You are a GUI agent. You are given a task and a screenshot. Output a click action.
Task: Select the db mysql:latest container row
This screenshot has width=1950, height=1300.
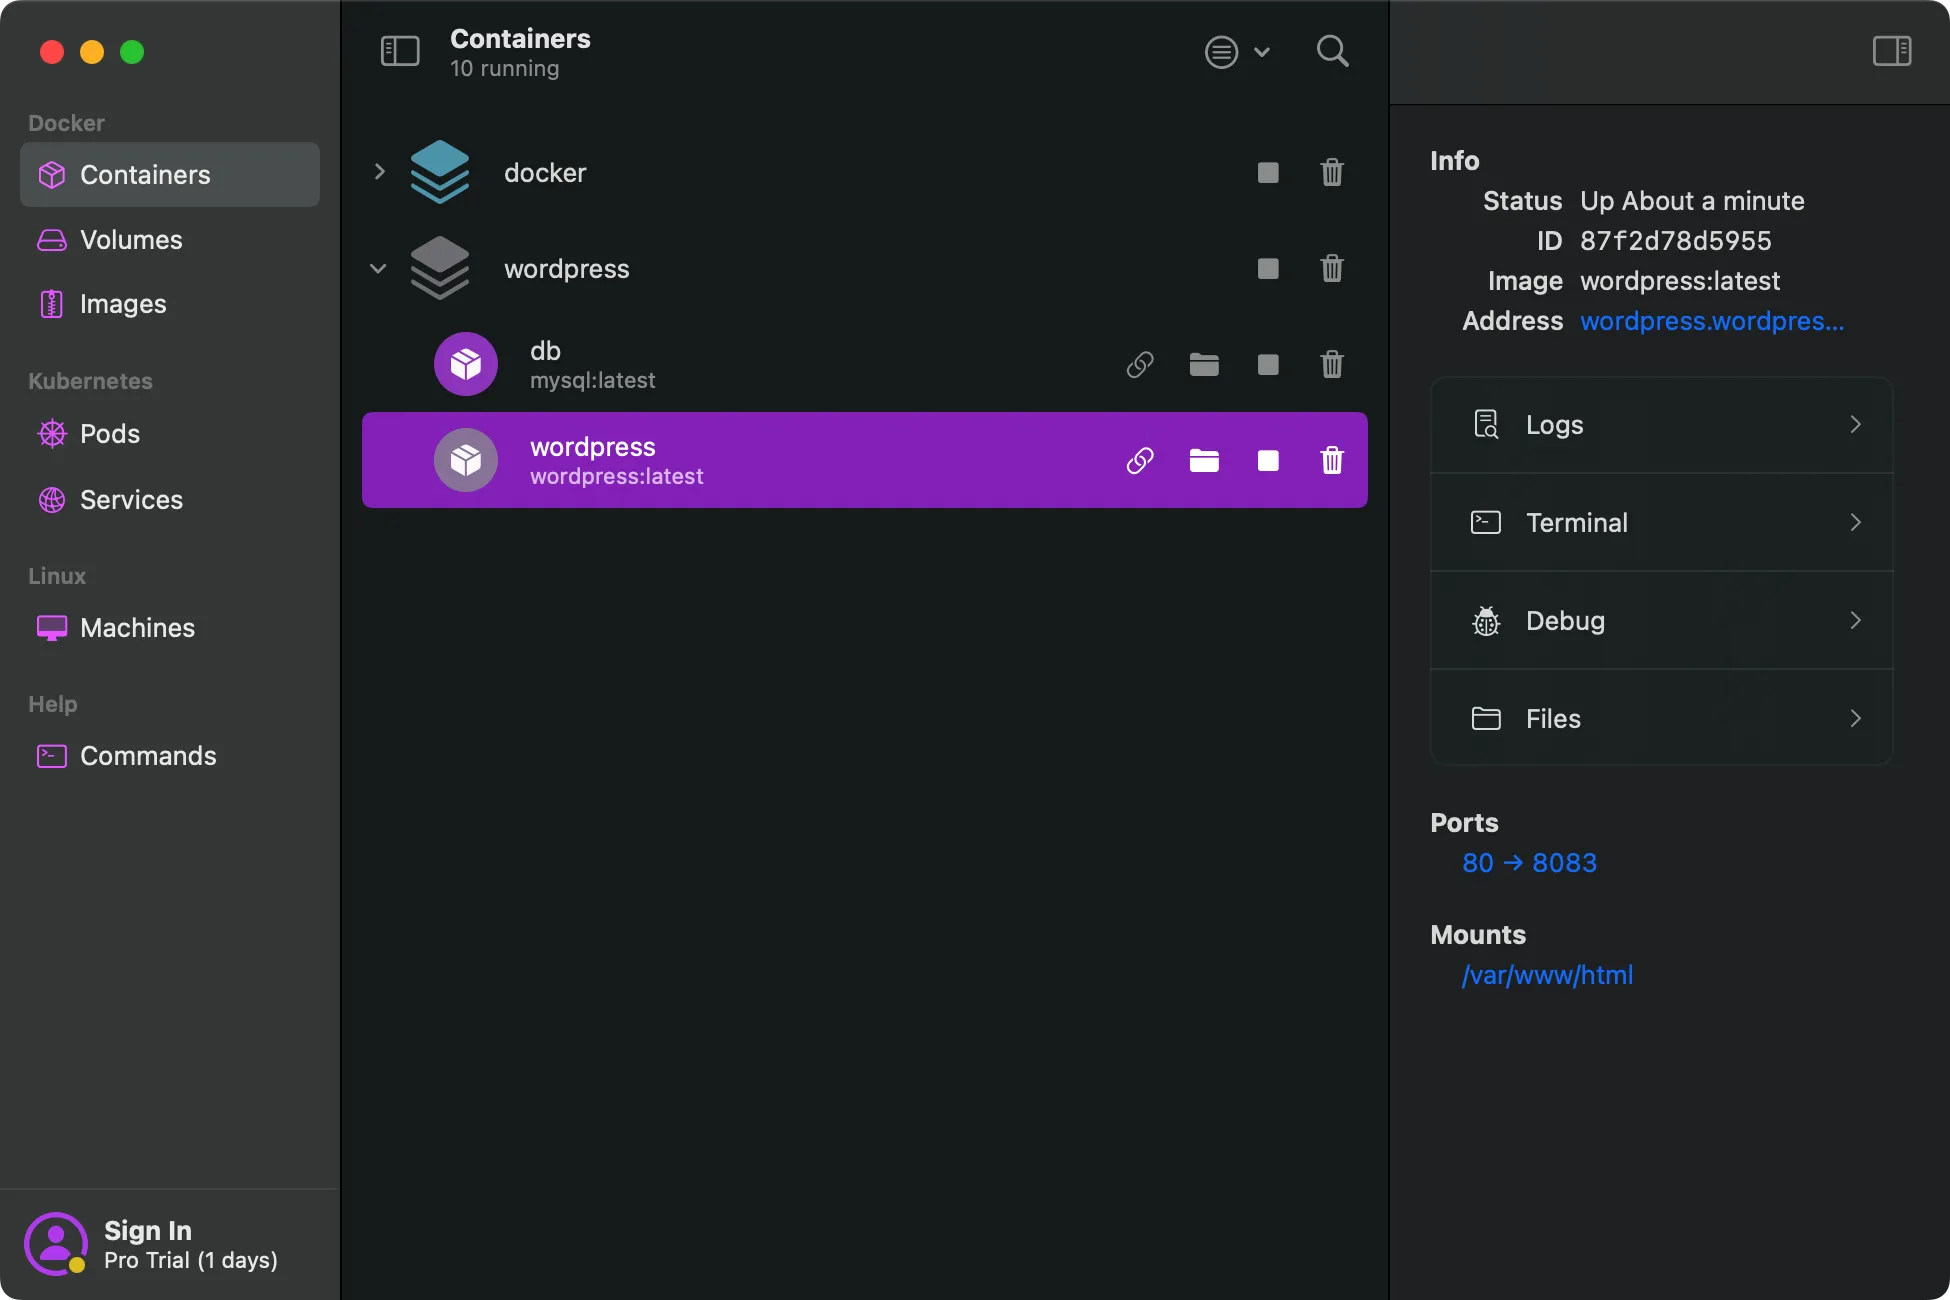point(865,365)
